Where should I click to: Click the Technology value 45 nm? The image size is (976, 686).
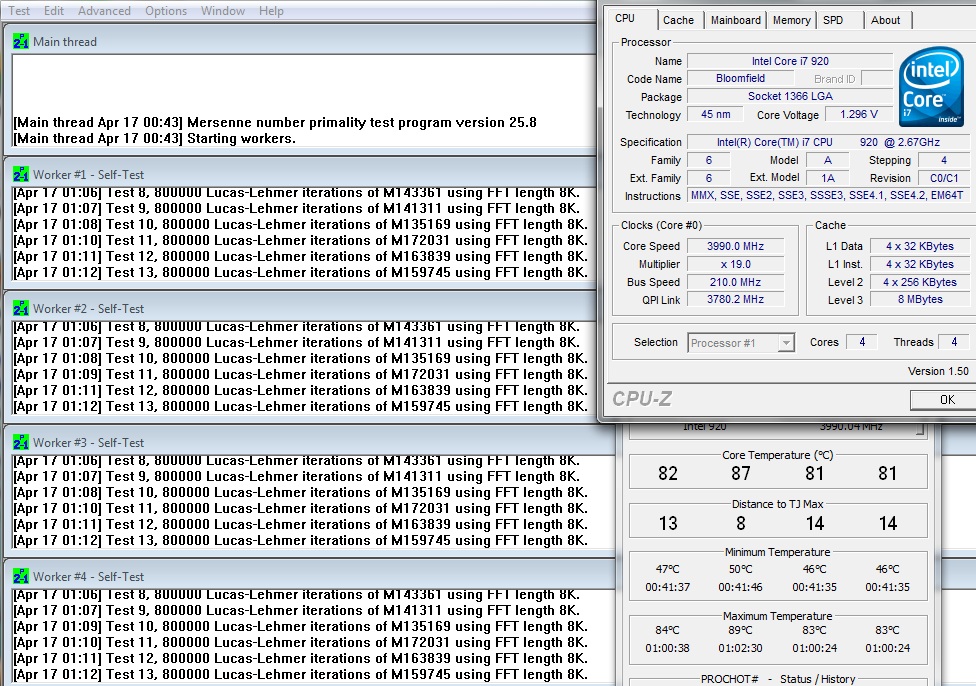[716, 115]
